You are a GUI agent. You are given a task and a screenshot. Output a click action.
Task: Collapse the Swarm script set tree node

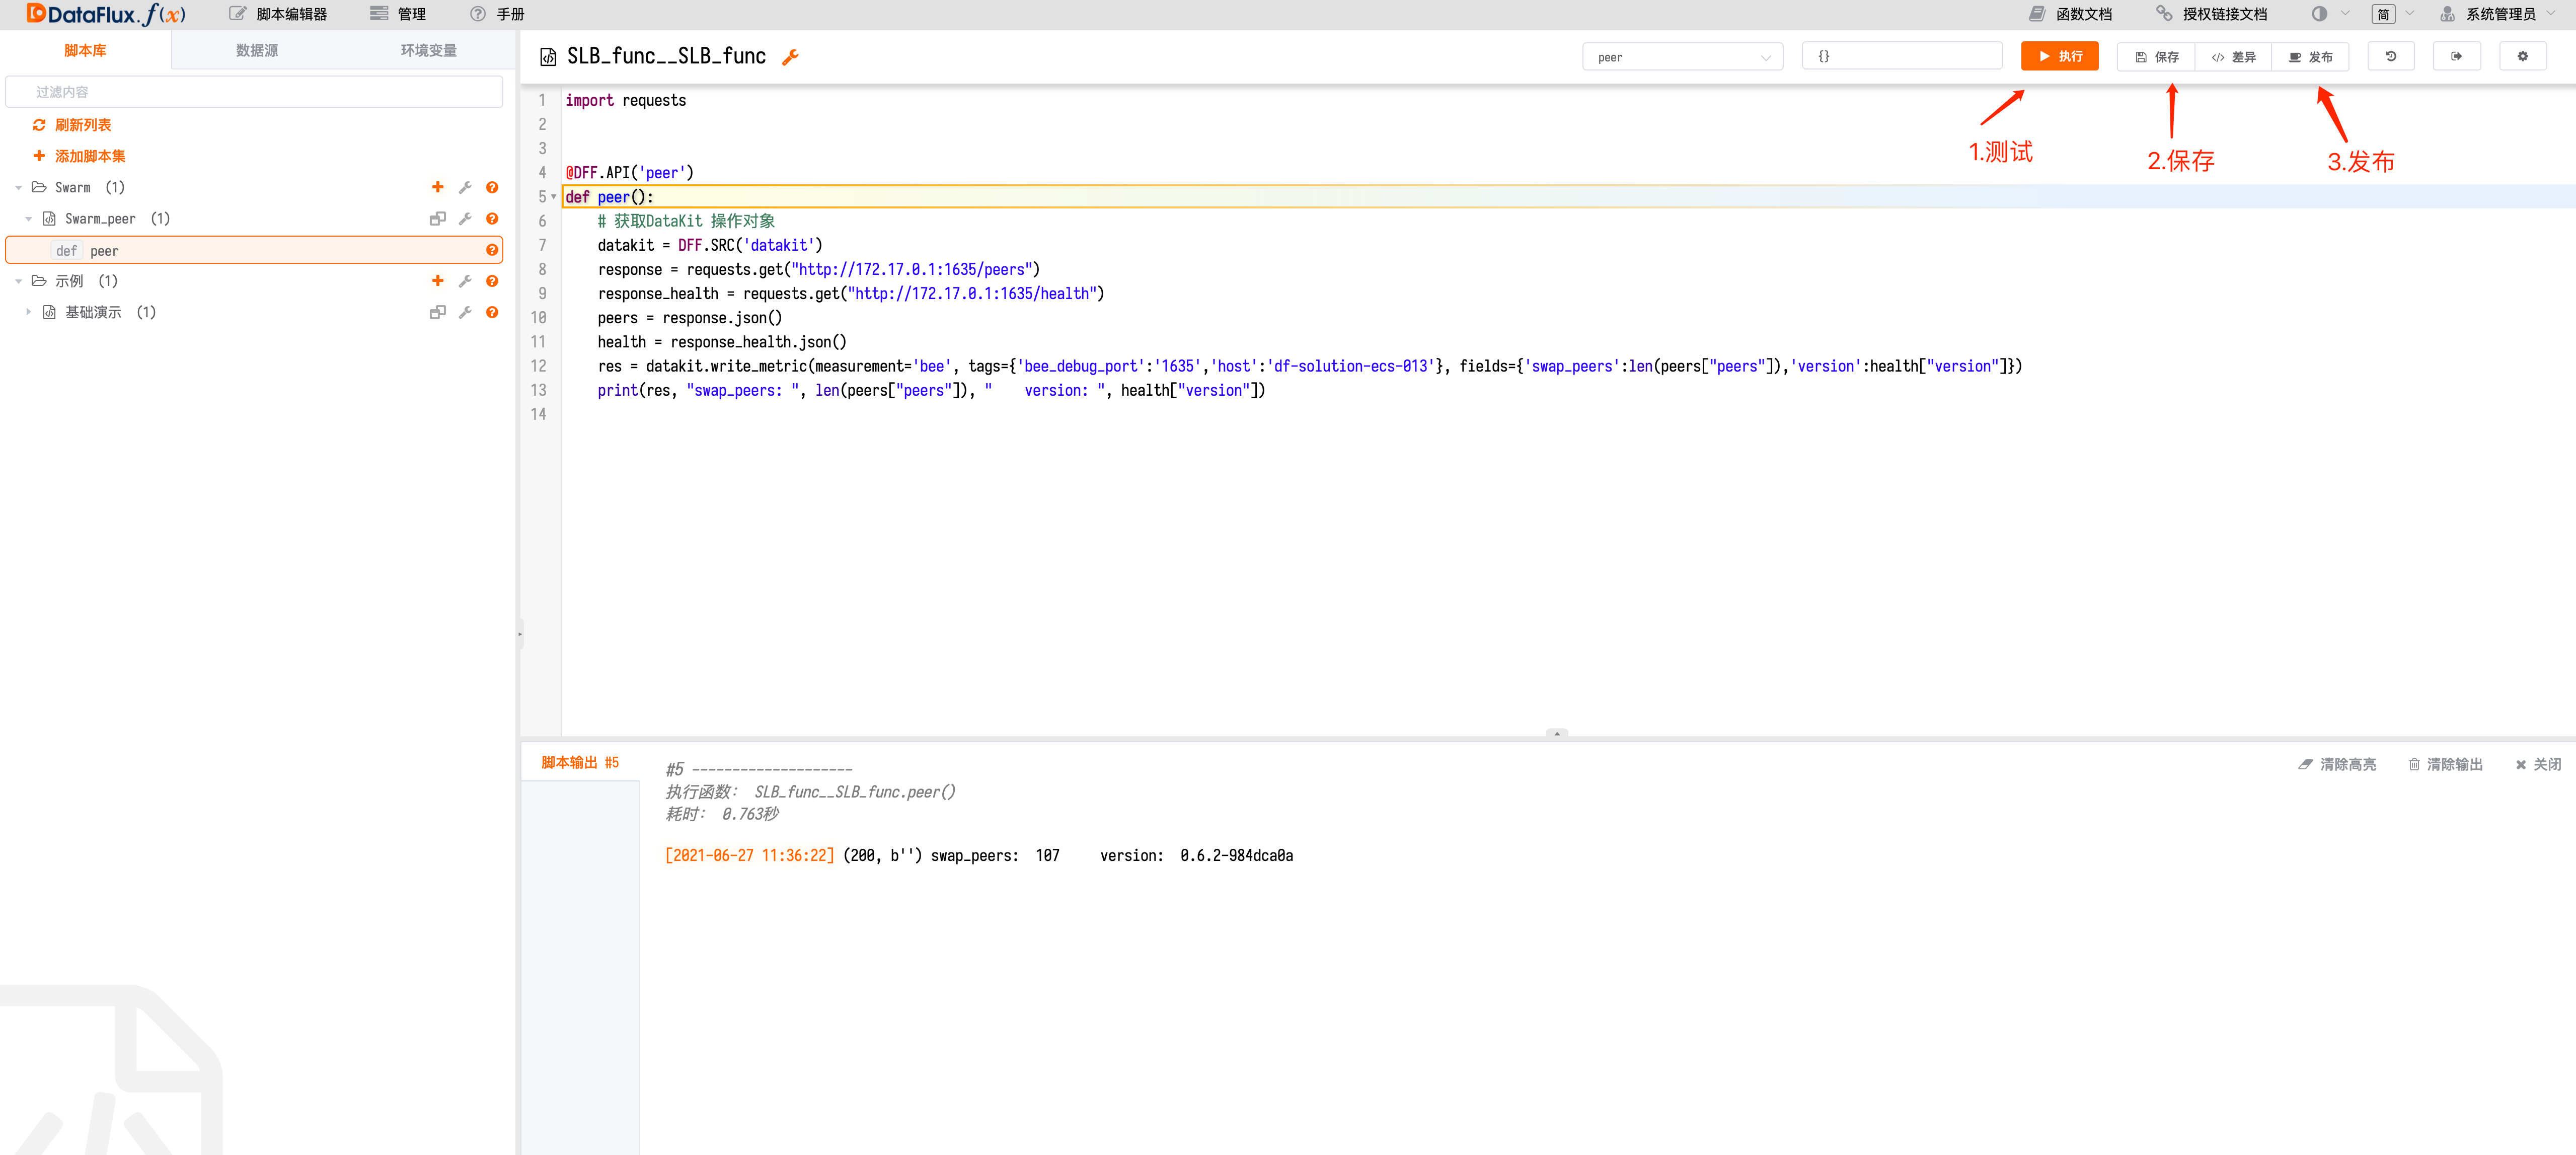click(19, 187)
